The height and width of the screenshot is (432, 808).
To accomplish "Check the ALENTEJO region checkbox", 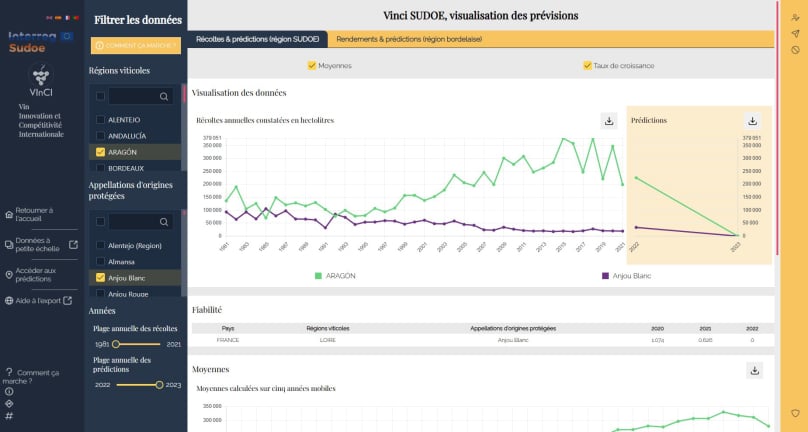I will tap(100, 119).
